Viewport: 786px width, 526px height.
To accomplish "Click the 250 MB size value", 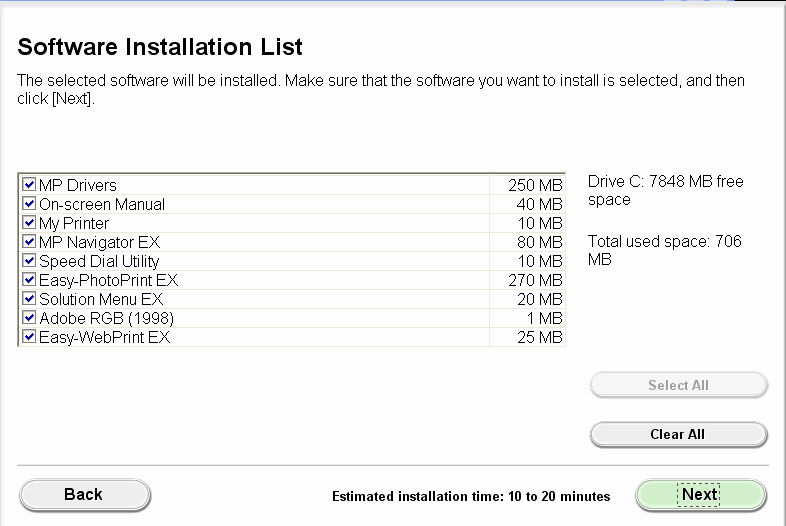I will tap(535, 185).
